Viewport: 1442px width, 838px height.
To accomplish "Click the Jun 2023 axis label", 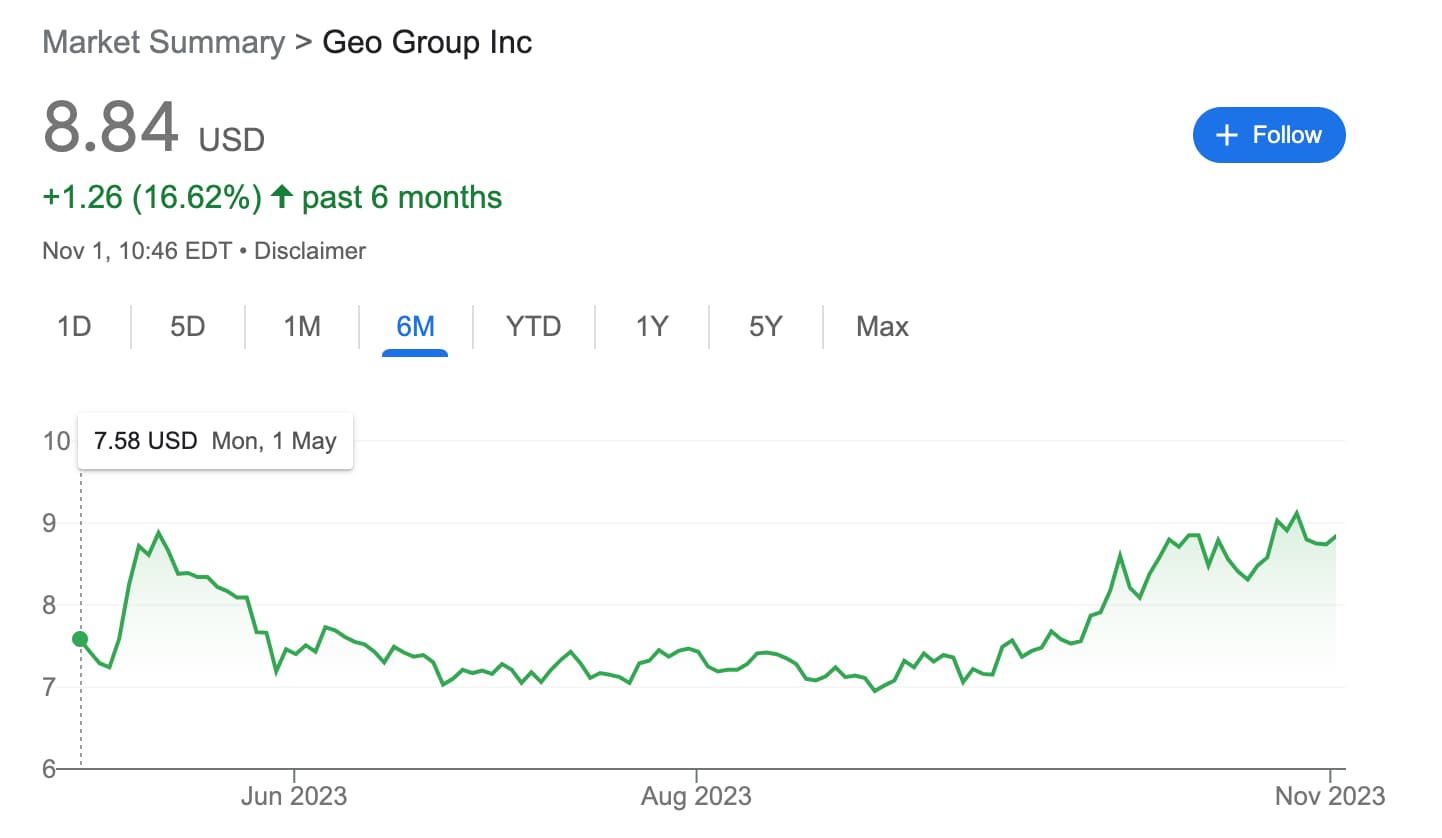I will (295, 797).
